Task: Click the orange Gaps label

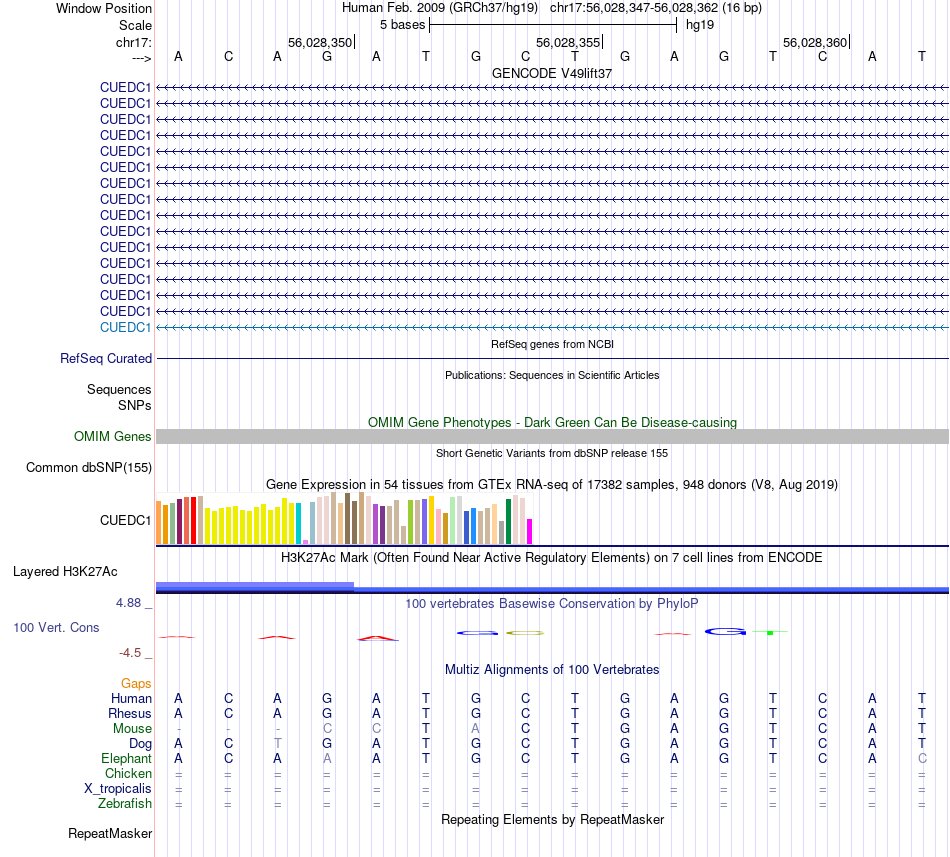Action: click(136, 683)
